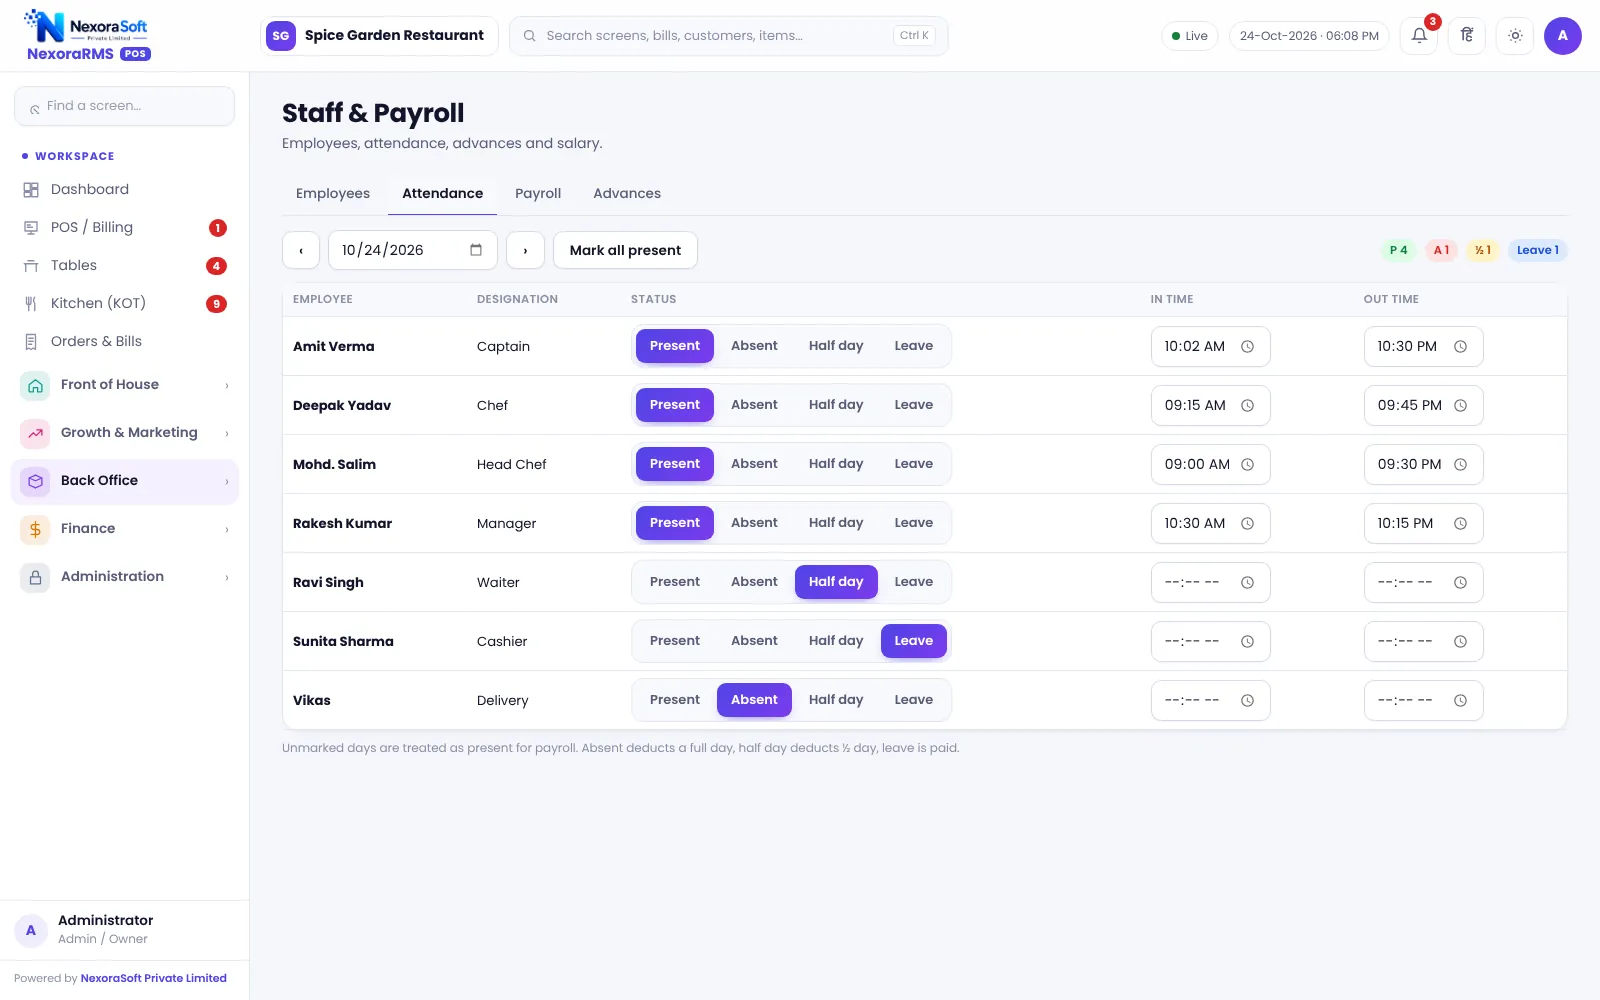The image size is (1600, 1000).
Task: Open Dashboard from the sidebar
Action: point(125,190)
